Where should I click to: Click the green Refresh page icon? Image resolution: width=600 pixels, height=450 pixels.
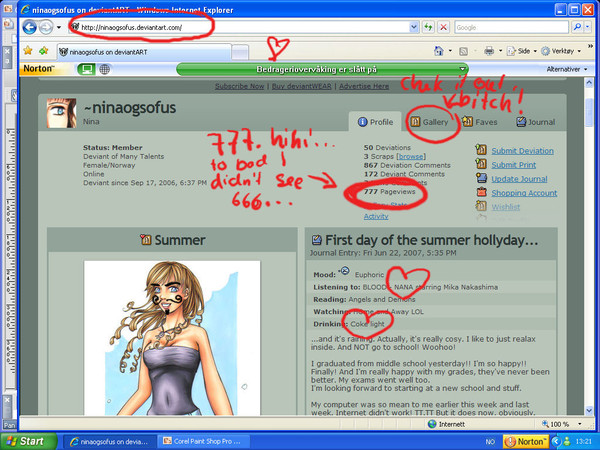click(x=428, y=27)
